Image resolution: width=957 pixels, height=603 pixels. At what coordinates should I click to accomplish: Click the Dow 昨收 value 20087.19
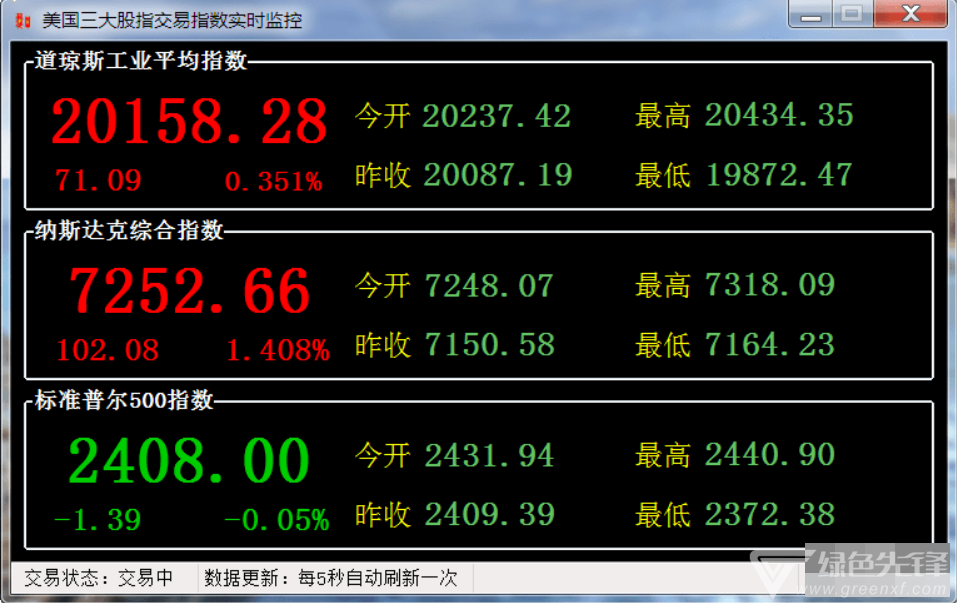coord(497,175)
